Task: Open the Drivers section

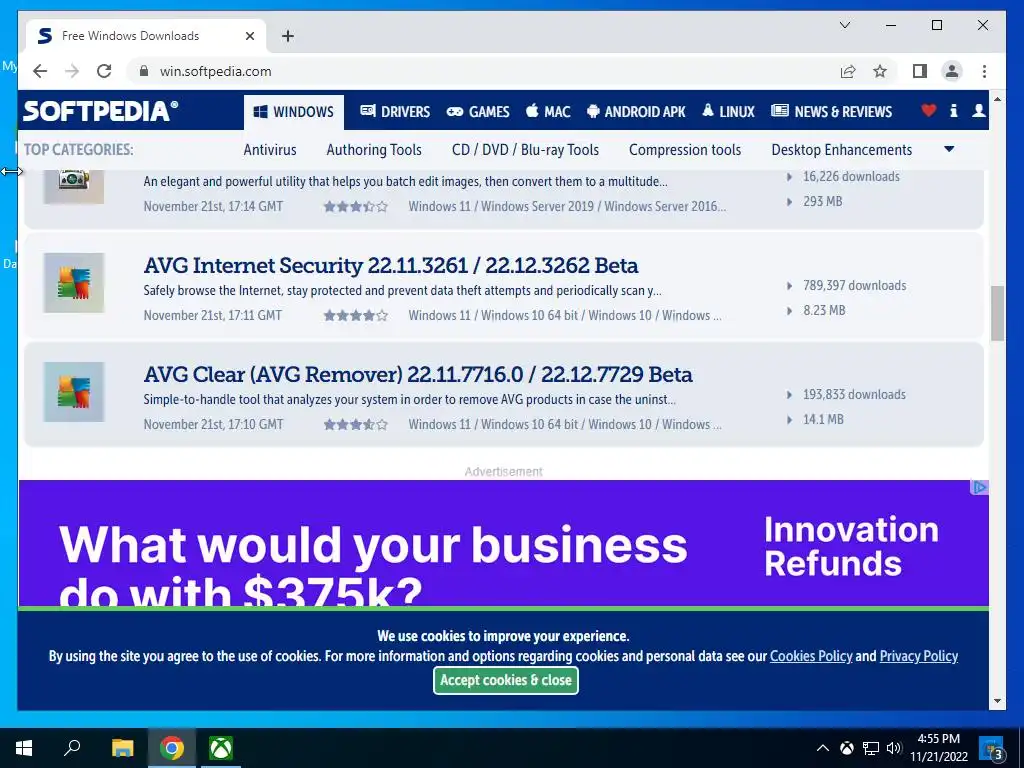Action: coord(395,112)
